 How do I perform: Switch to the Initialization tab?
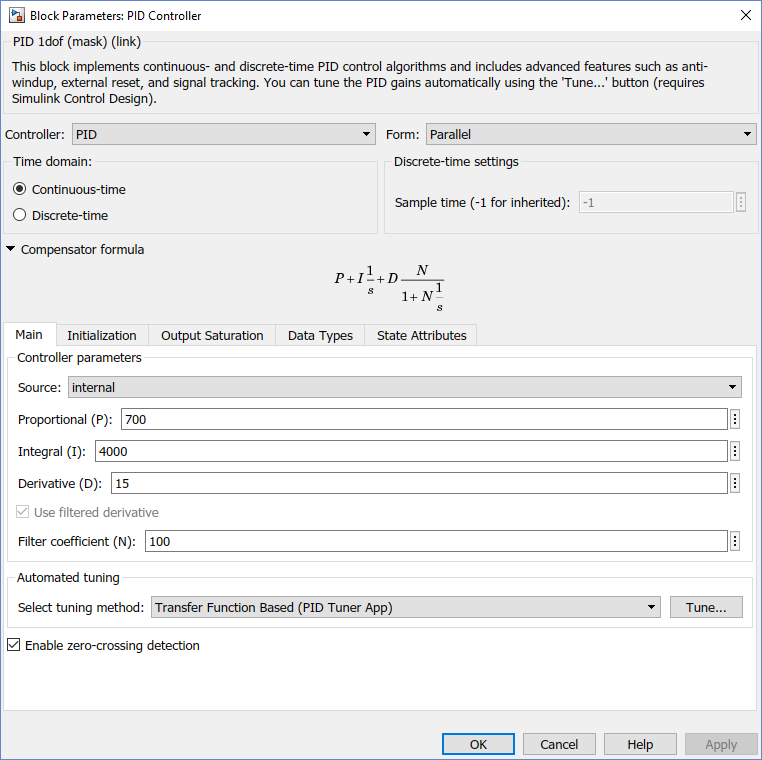pyautogui.click(x=102, y=335)
